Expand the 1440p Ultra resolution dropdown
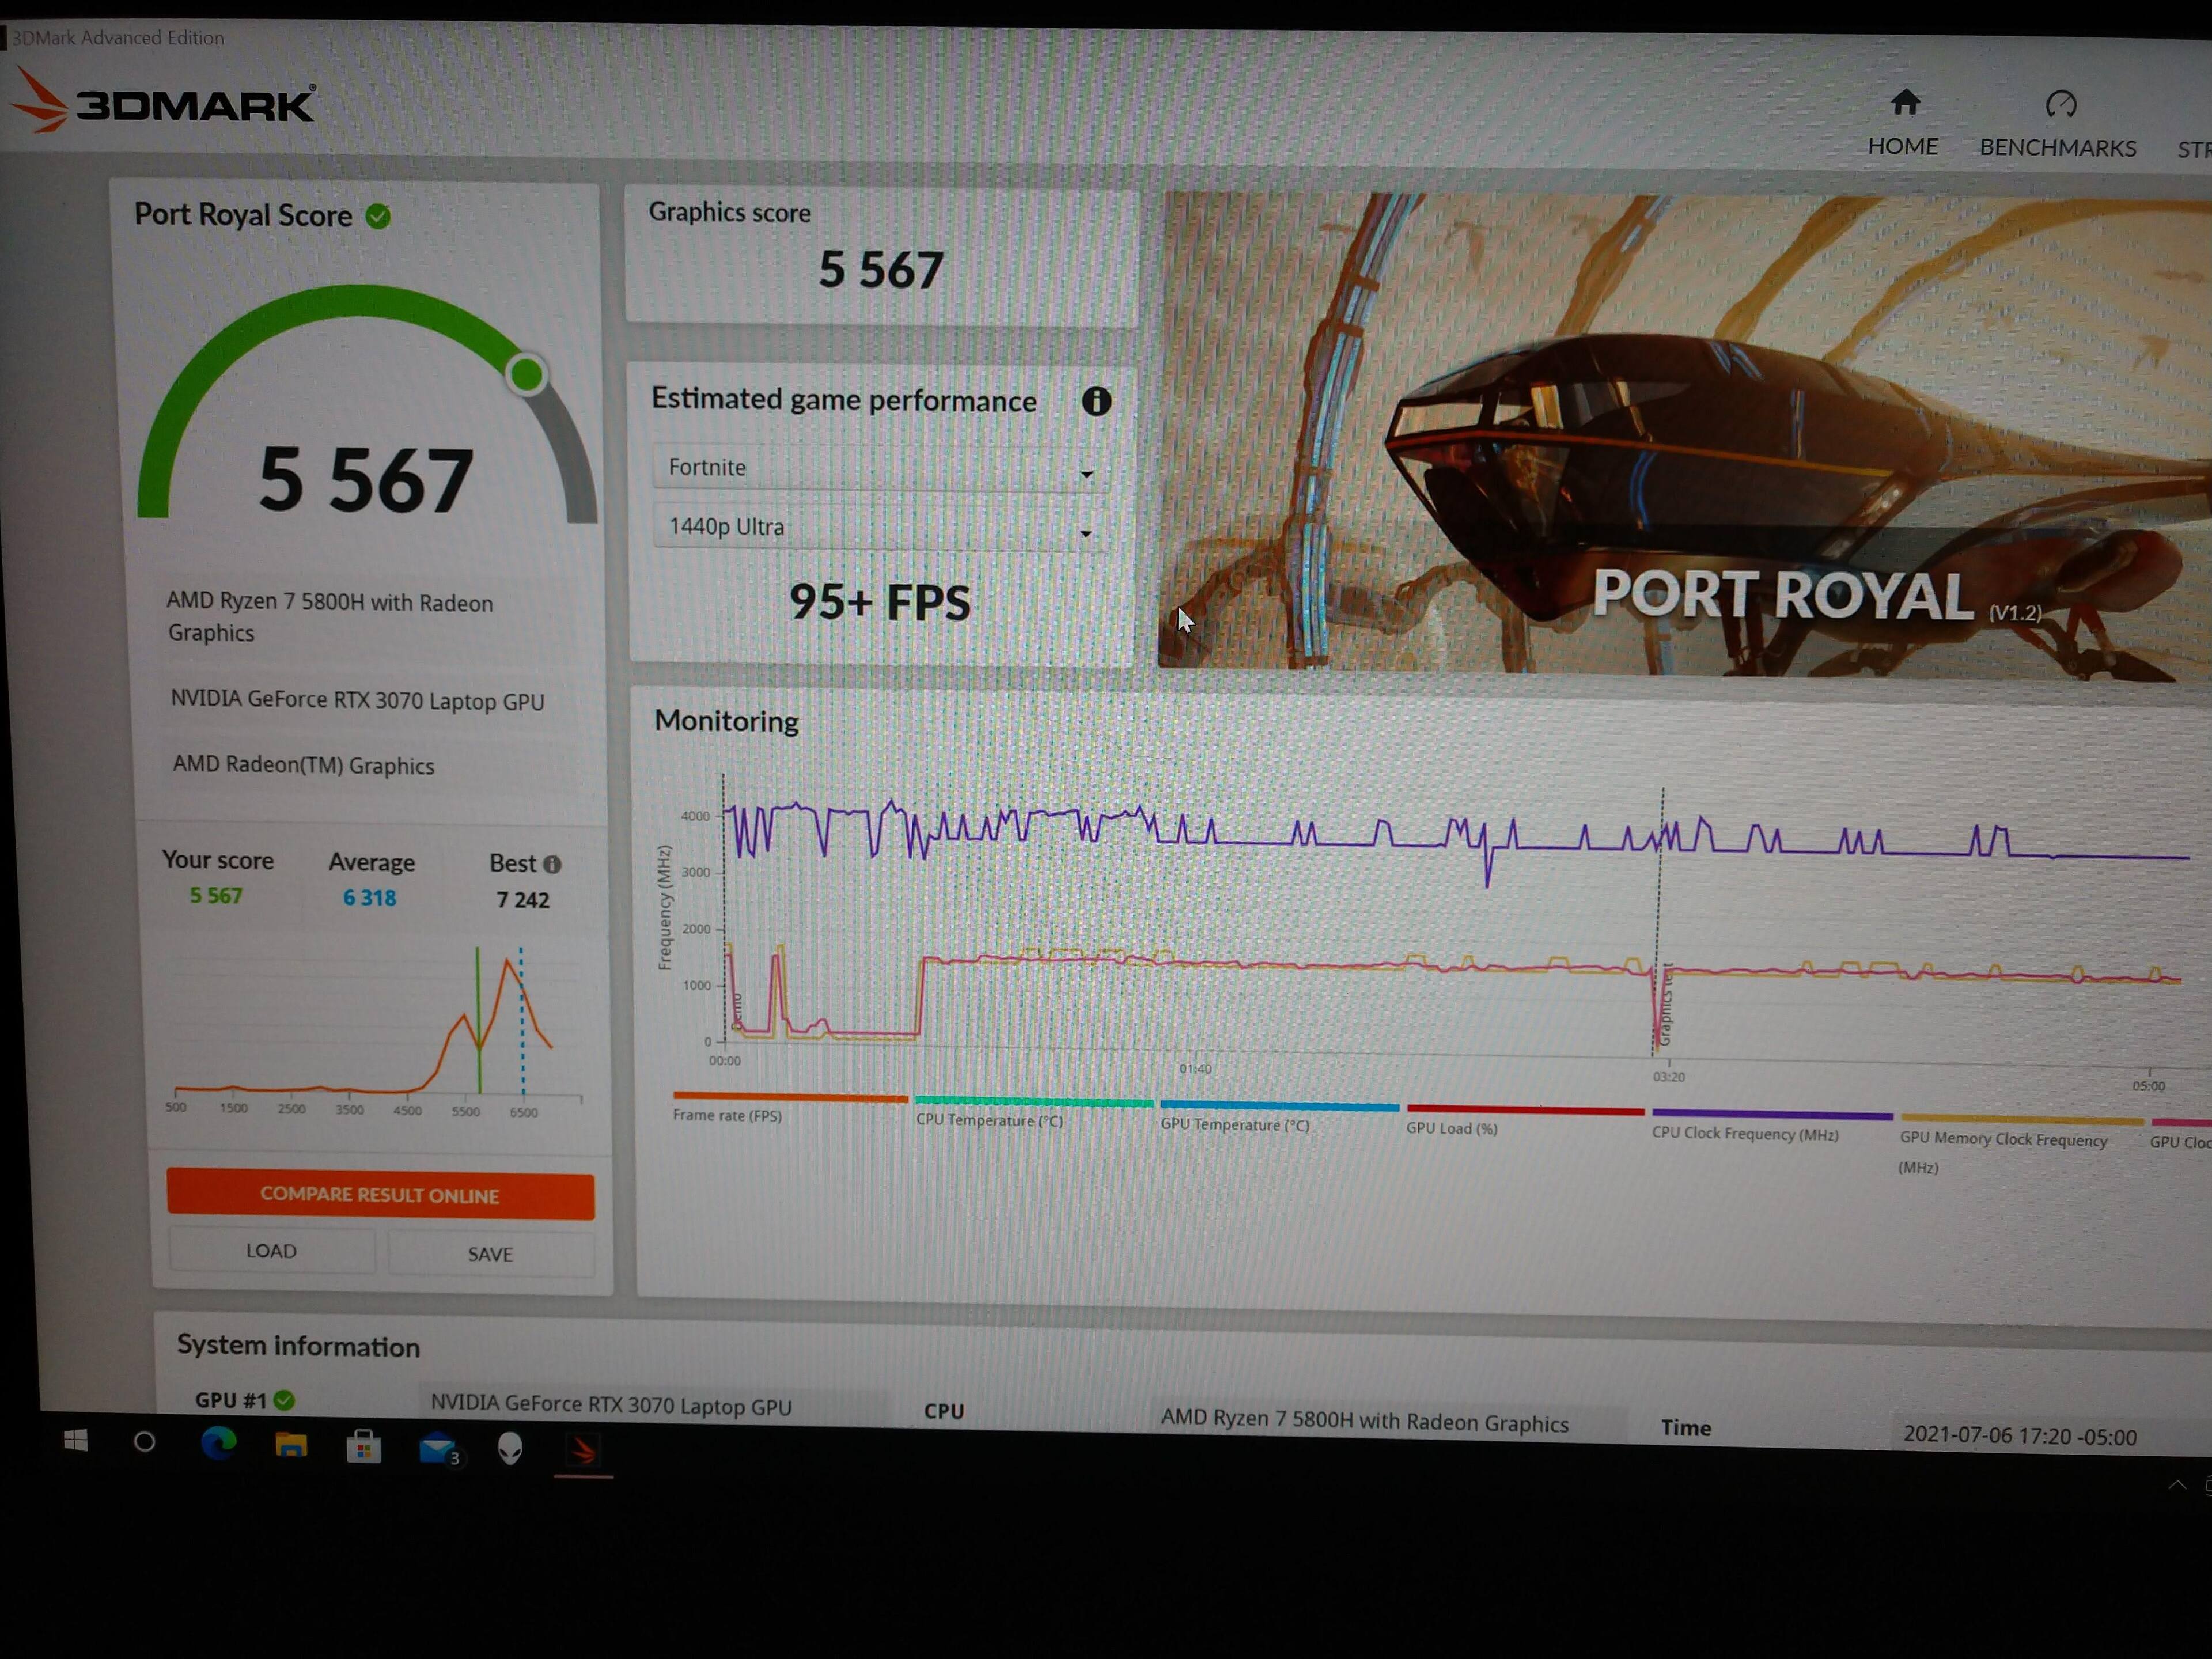Viewport: 2212px width, 1659px height. click(x=880, y=527)
